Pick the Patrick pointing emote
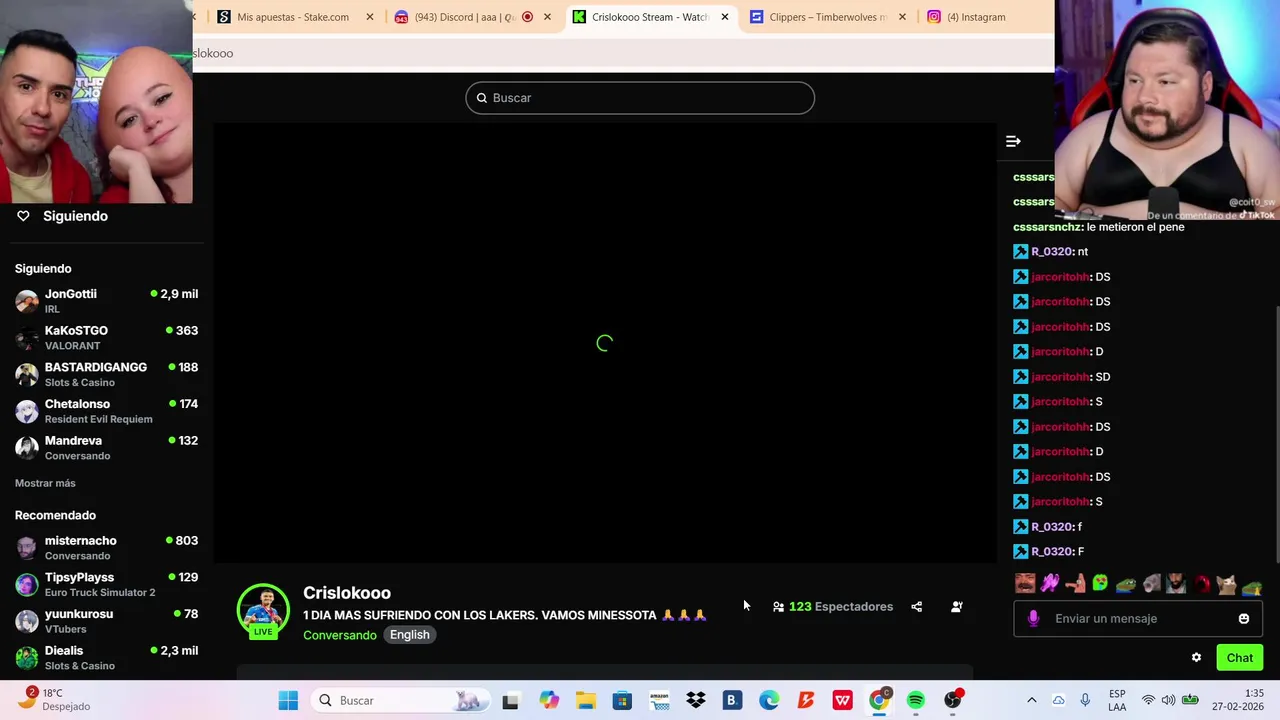 (x=1075, y=584)
